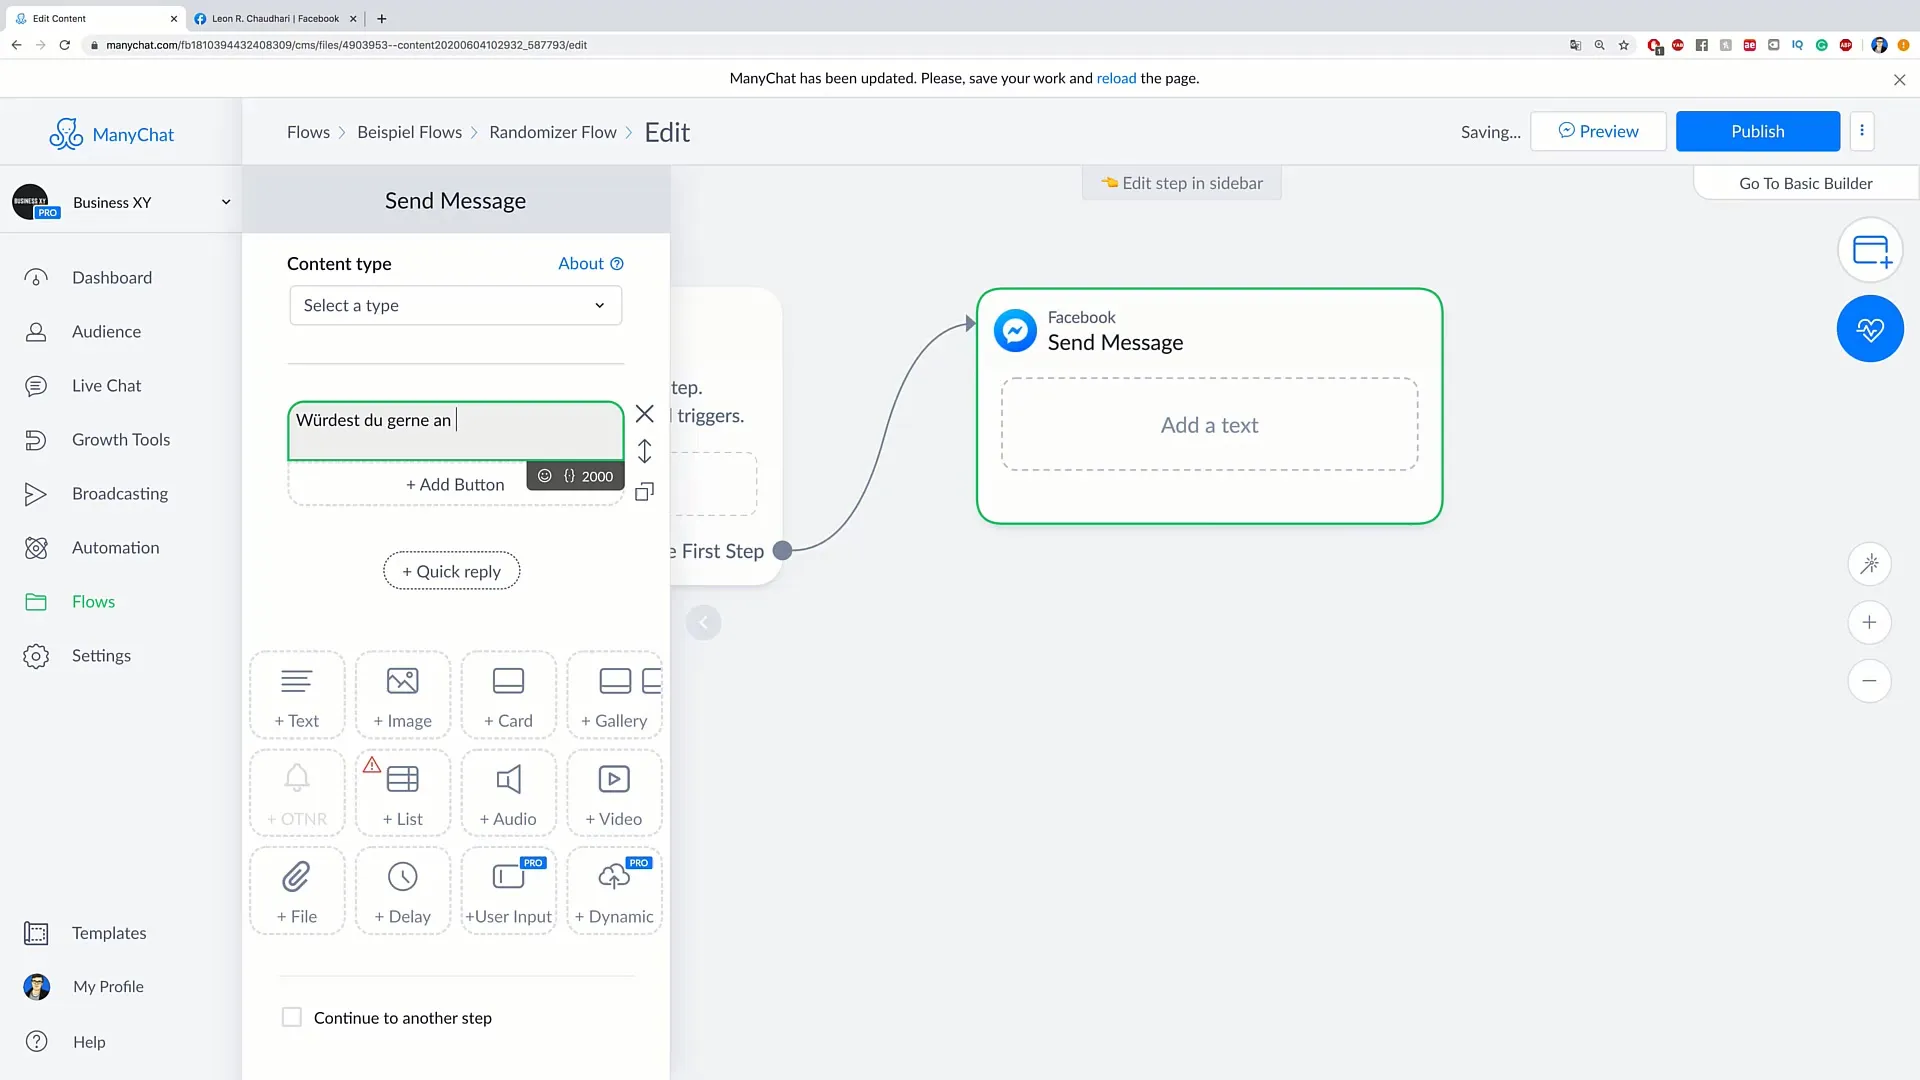
Task: Select the Add List content block
Action: pos(402,791)
